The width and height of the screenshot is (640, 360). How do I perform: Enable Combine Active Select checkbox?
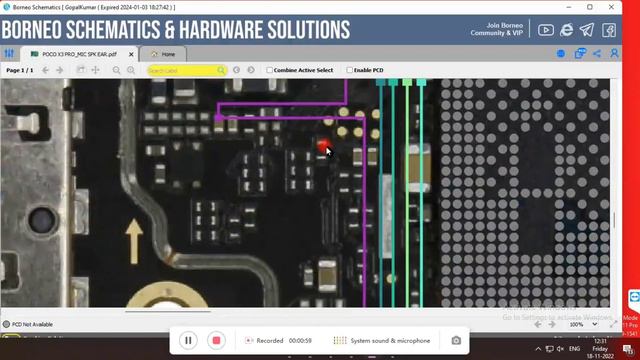click(x=269, y=70)
